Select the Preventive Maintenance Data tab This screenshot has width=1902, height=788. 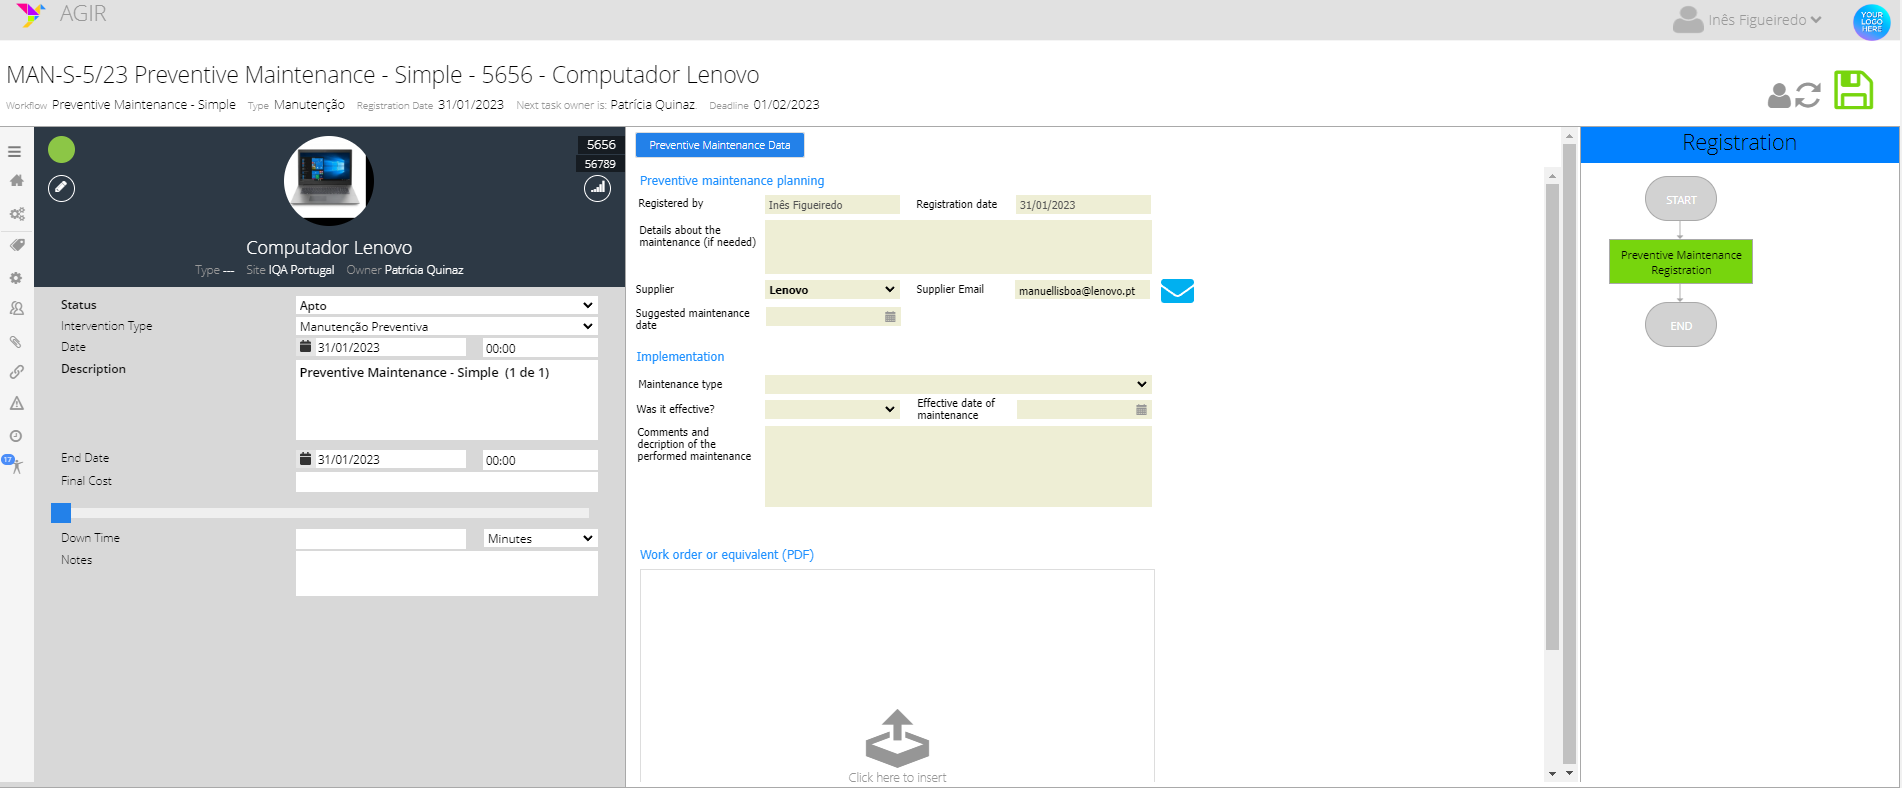tap(720, 145)
